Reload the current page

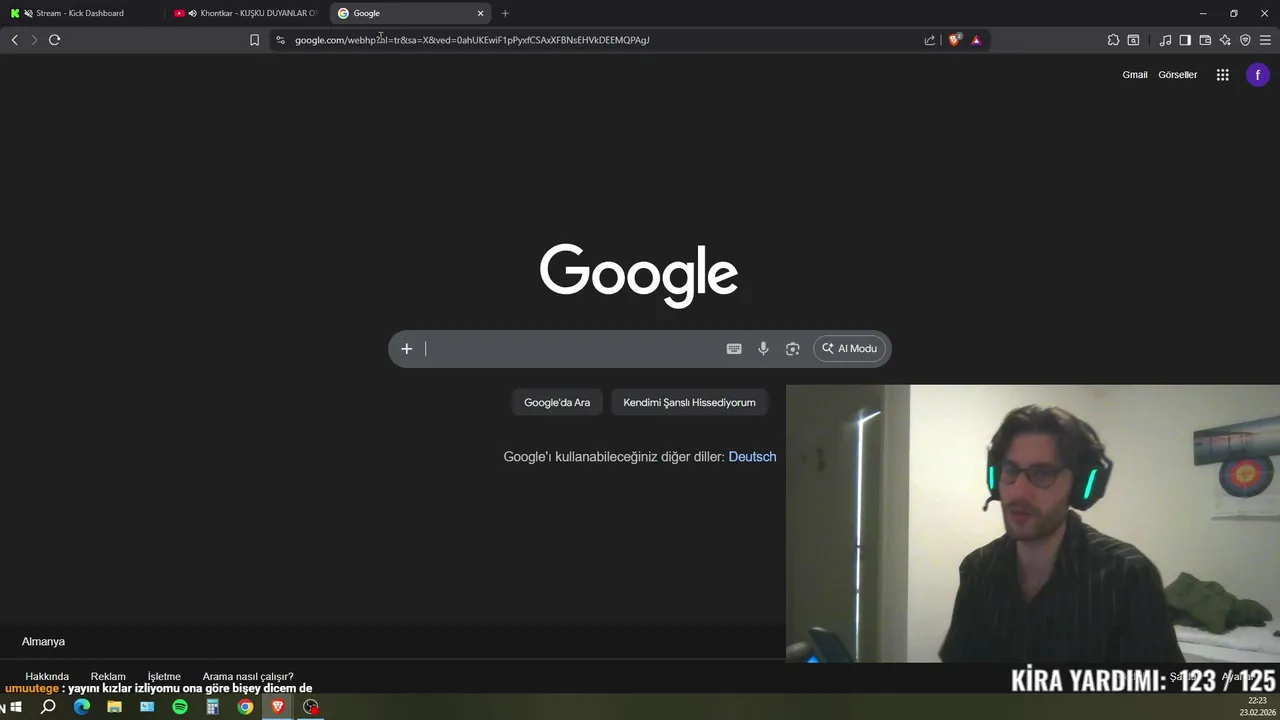pos(54,40)
